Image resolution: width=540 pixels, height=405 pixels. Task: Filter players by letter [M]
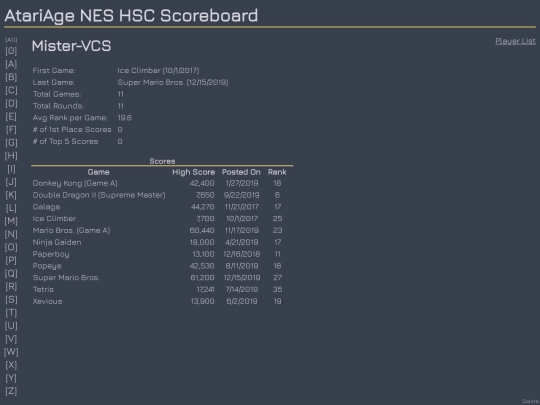tap(11, 221)
